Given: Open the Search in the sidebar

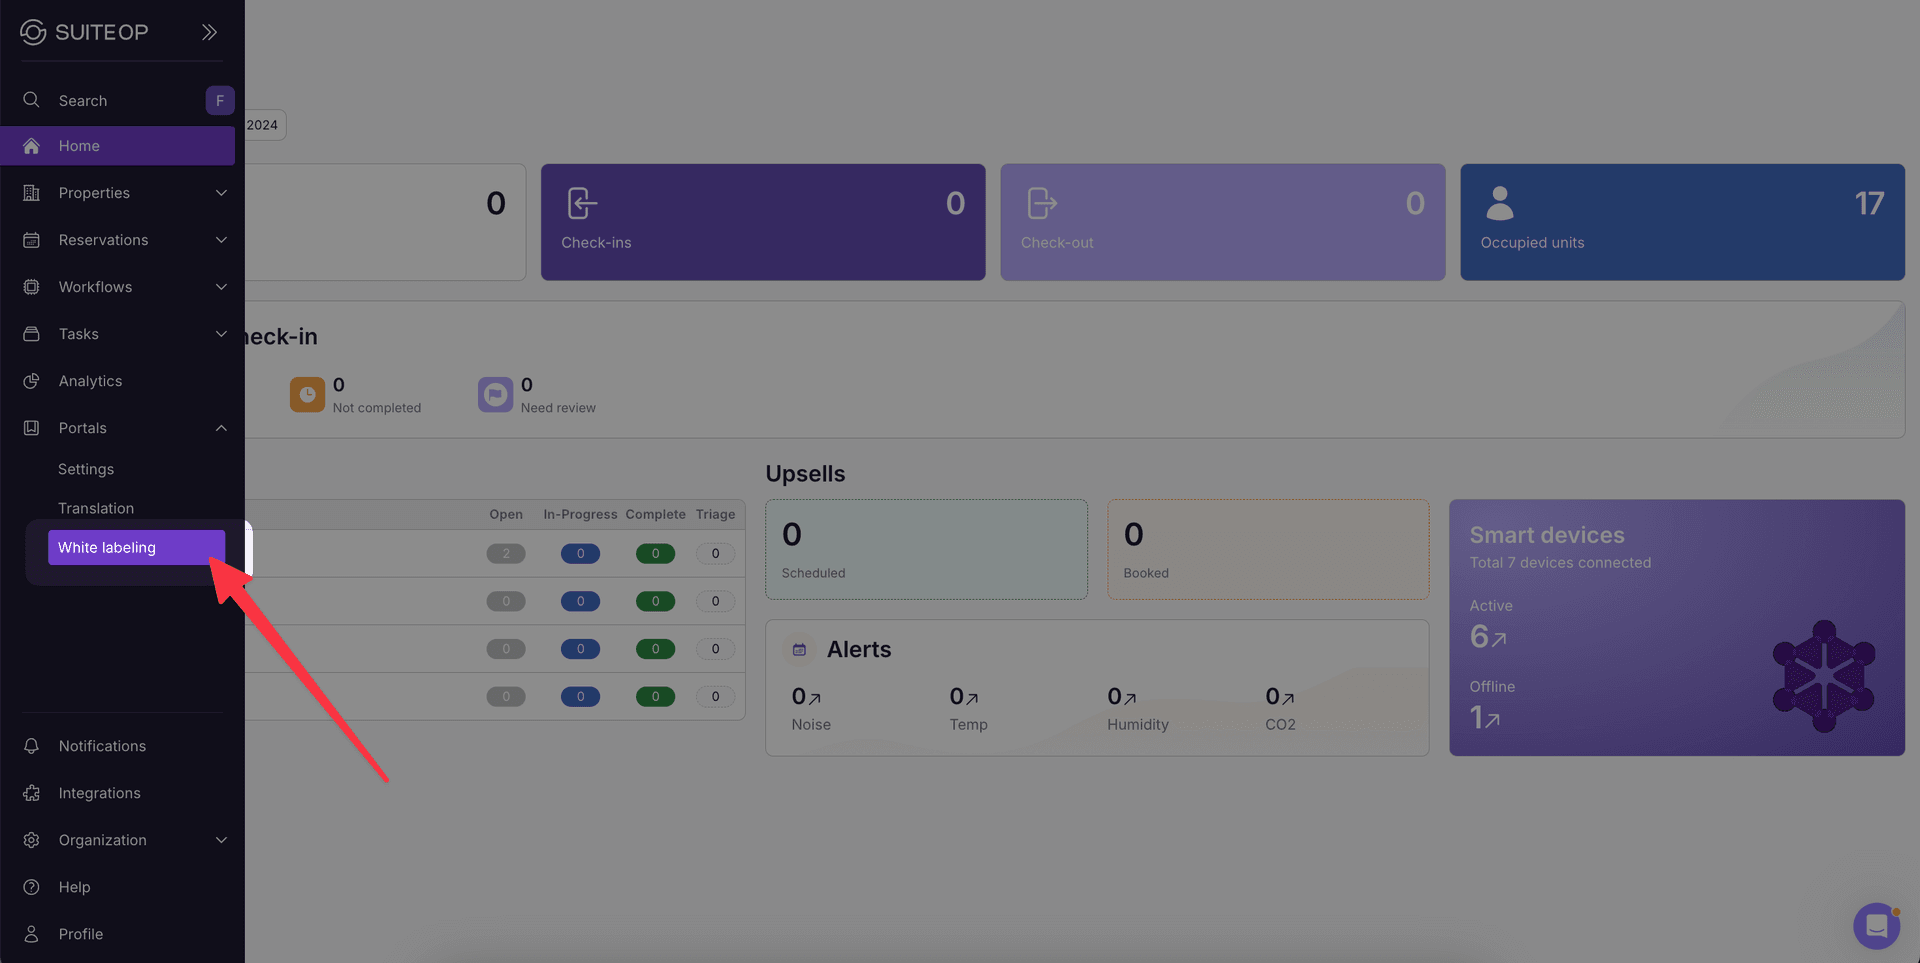Looking at the screenshot, I should tap(31, 100).
